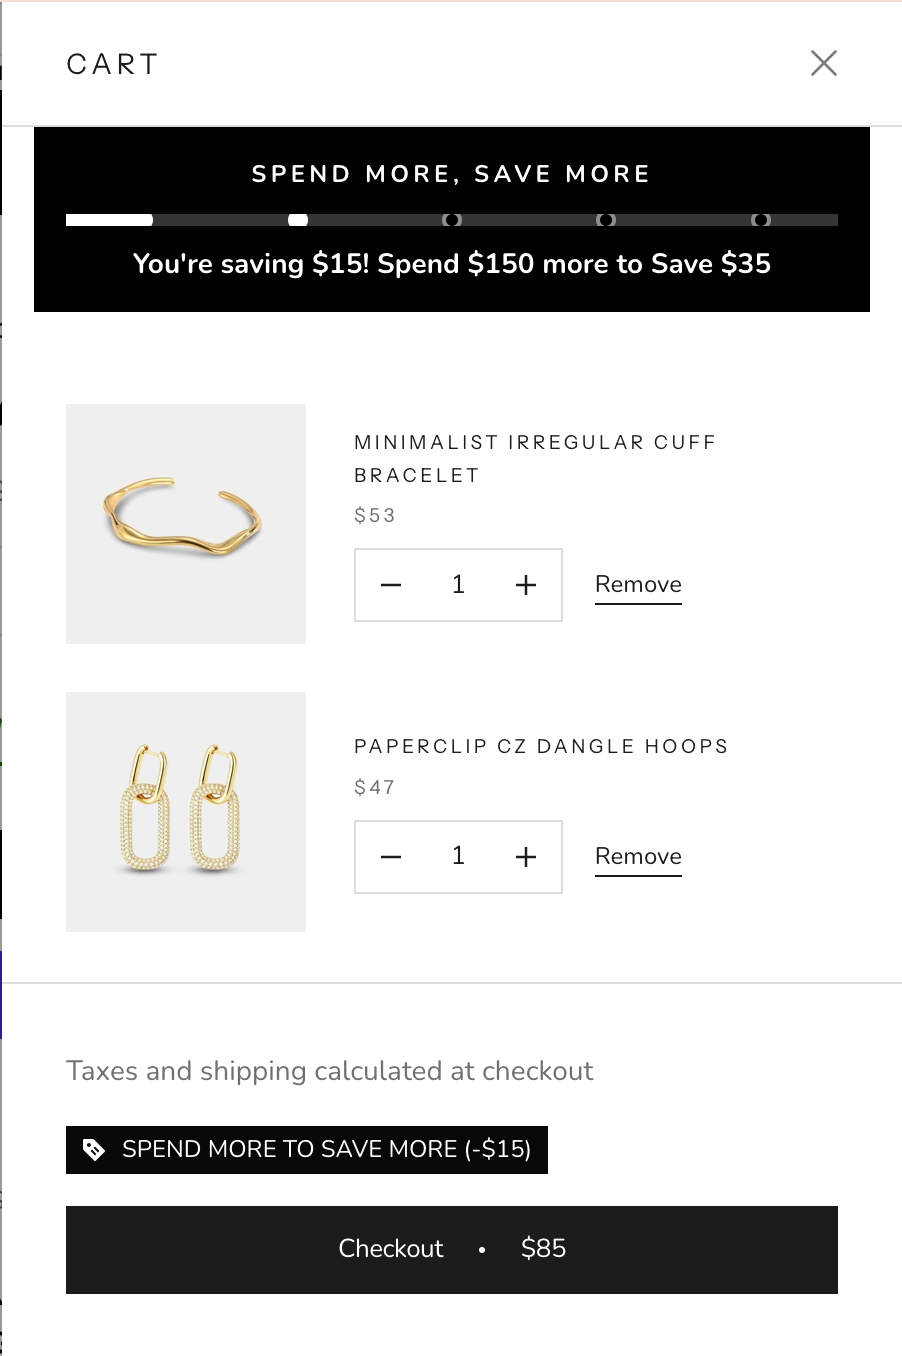
Task: Click the second savings progress marker
Action: pyautogui.click(x=298, y=220)
